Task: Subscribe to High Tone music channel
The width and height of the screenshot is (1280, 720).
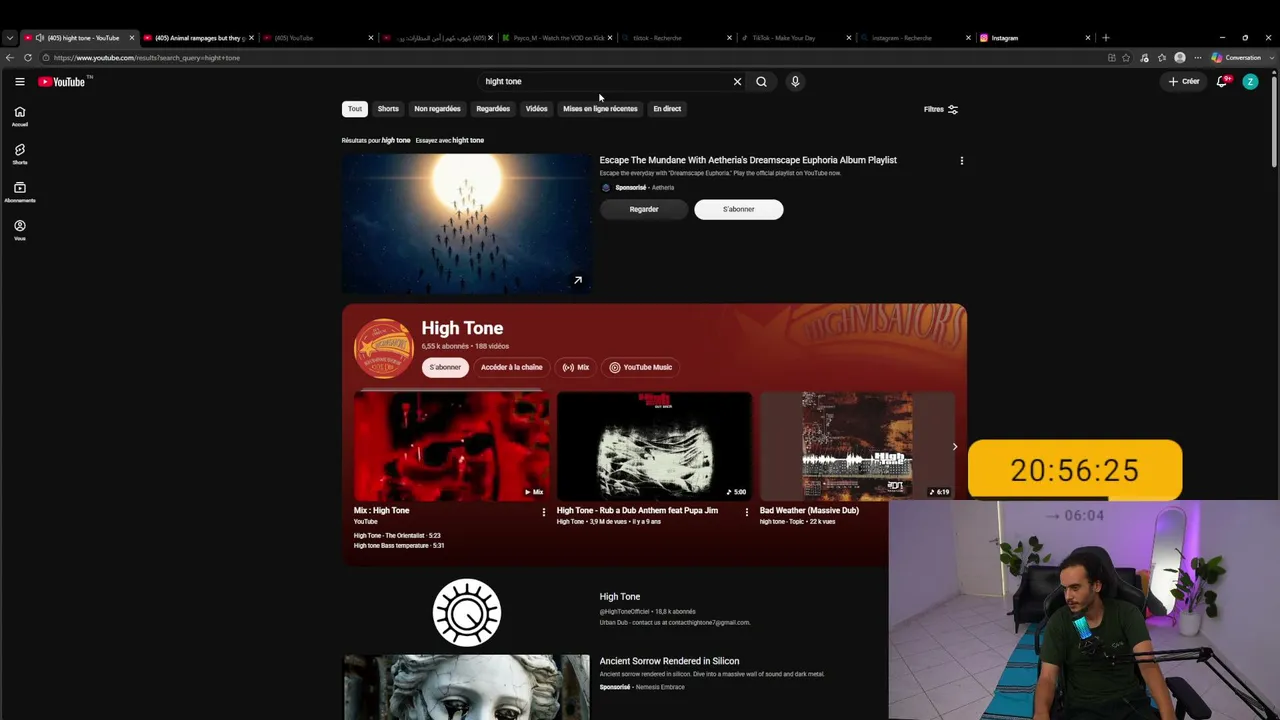Action: coord(445,367)
